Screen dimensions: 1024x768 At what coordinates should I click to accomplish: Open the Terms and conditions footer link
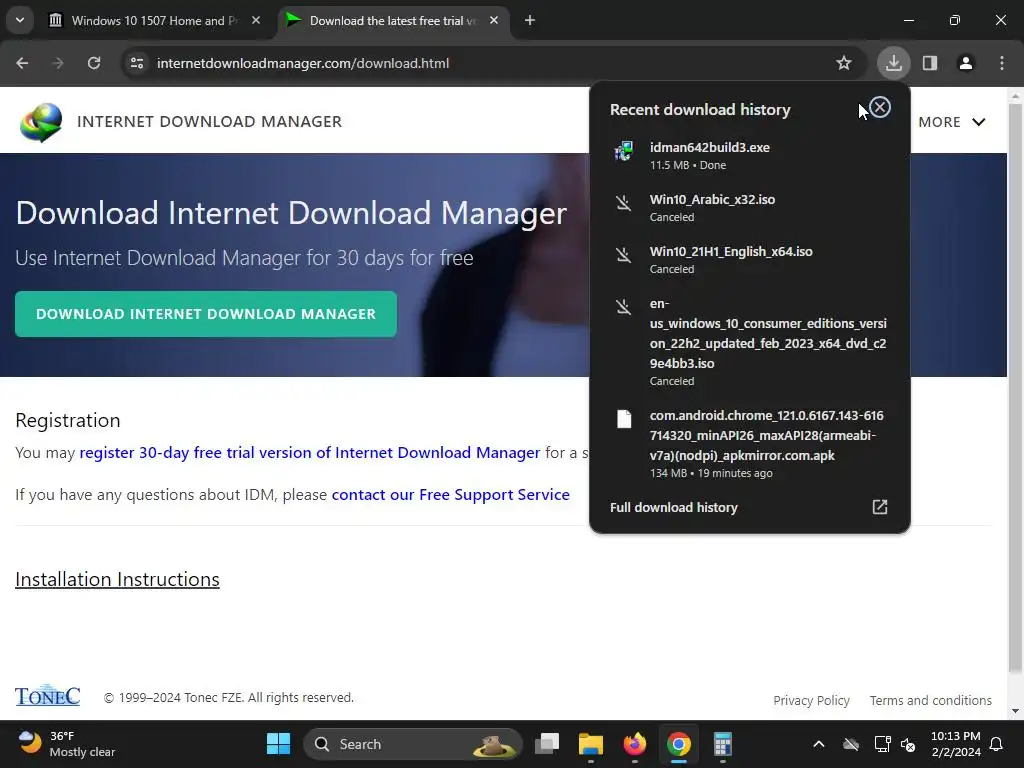[x=931, y=700]
